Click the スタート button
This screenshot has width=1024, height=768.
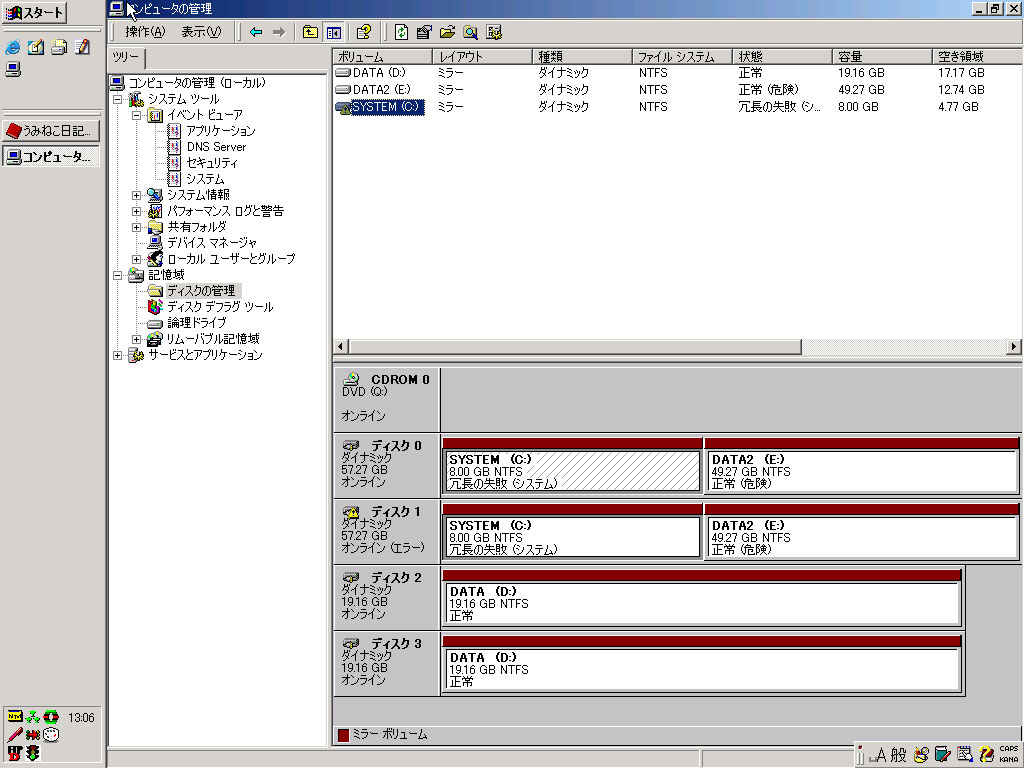click(x=34, y=12)
